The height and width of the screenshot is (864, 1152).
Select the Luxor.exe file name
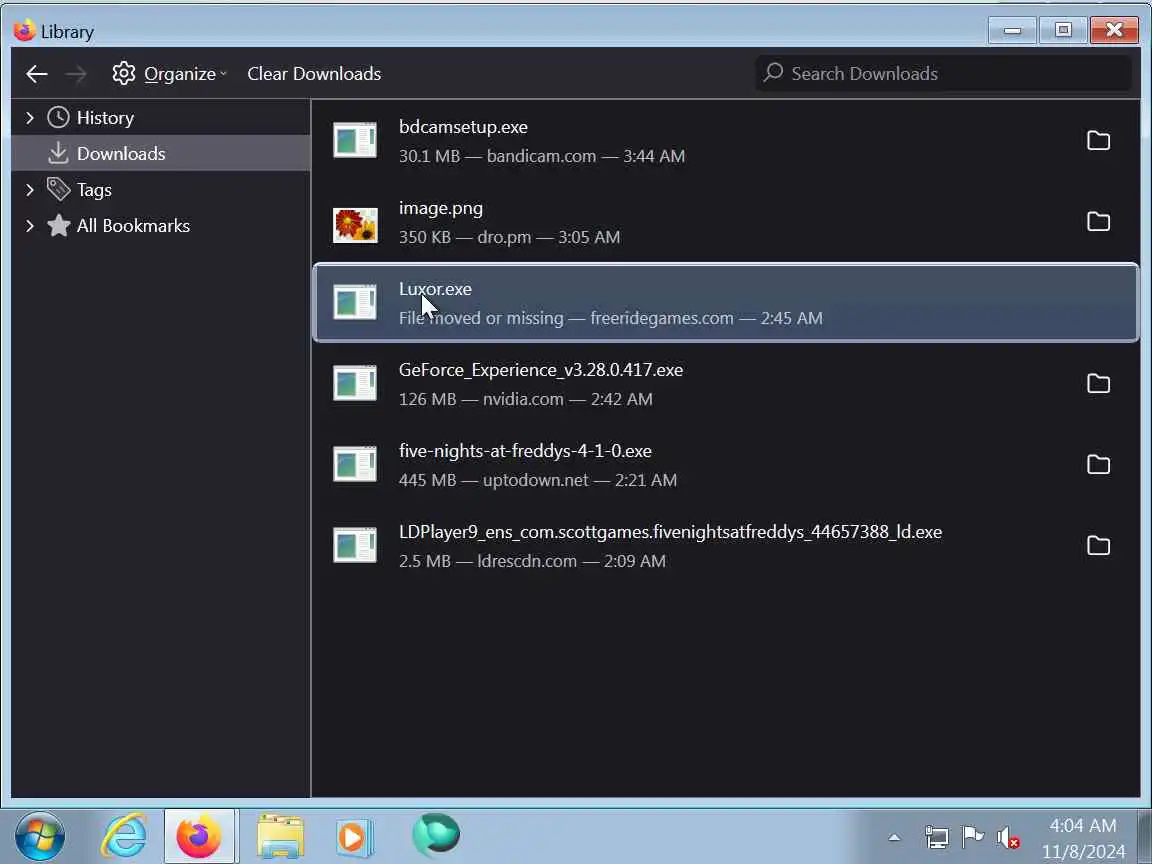(x=435, y=289)
